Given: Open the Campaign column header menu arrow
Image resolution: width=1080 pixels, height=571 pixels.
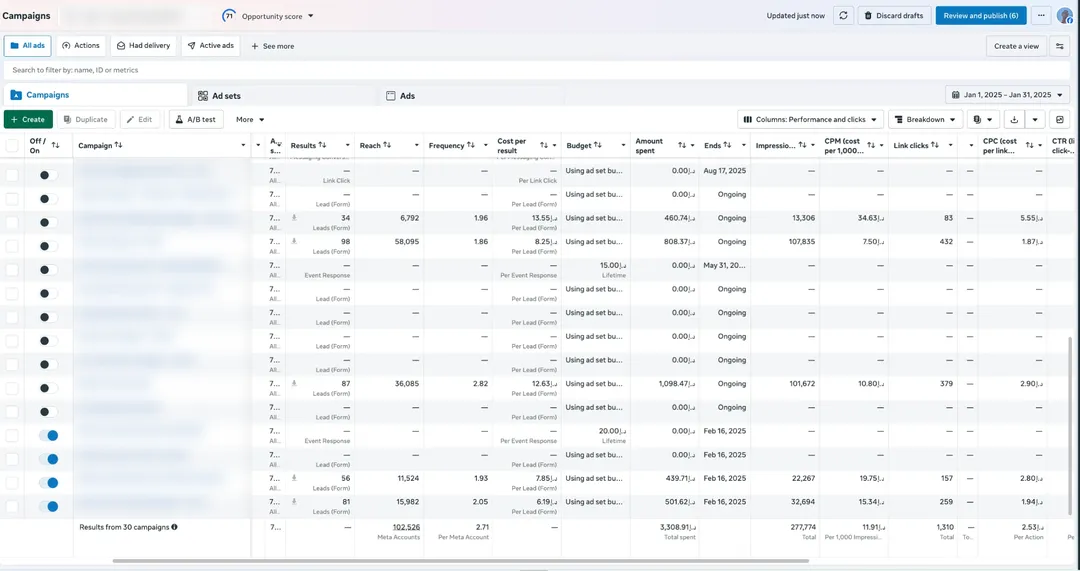Looking at the screenshot, I should point(243,145).
